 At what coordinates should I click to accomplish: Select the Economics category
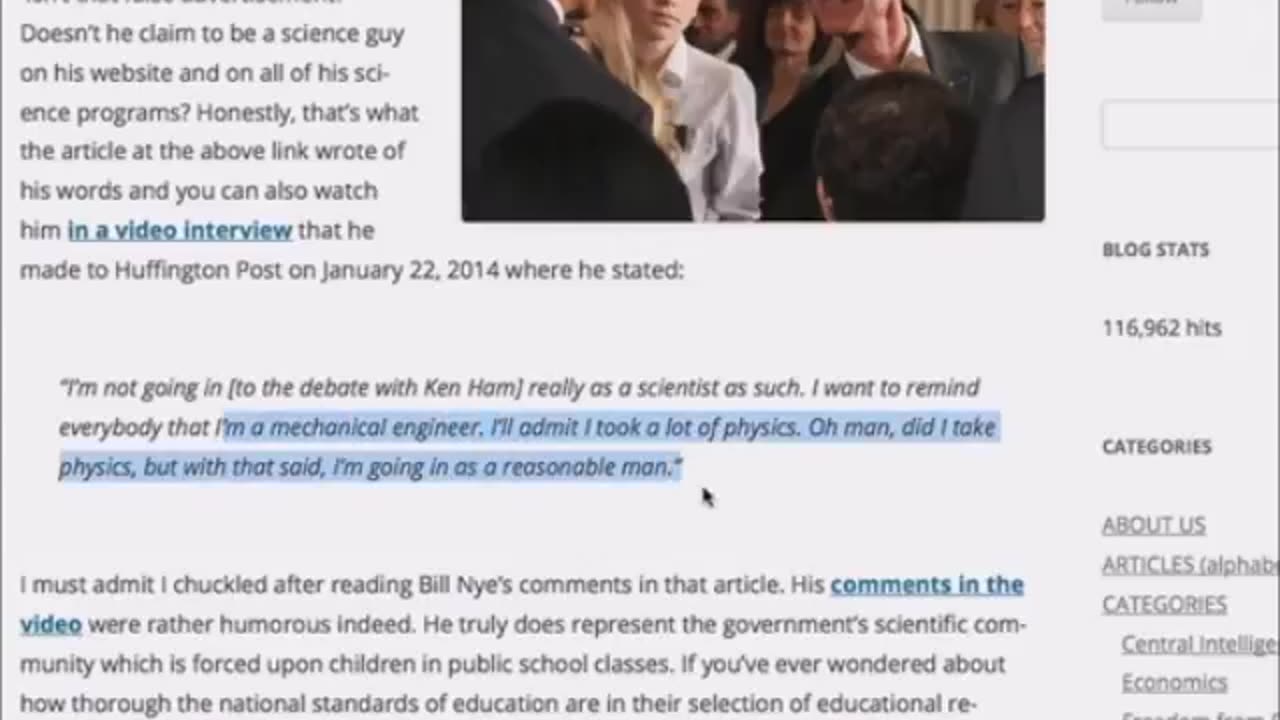click(1174, 682)
